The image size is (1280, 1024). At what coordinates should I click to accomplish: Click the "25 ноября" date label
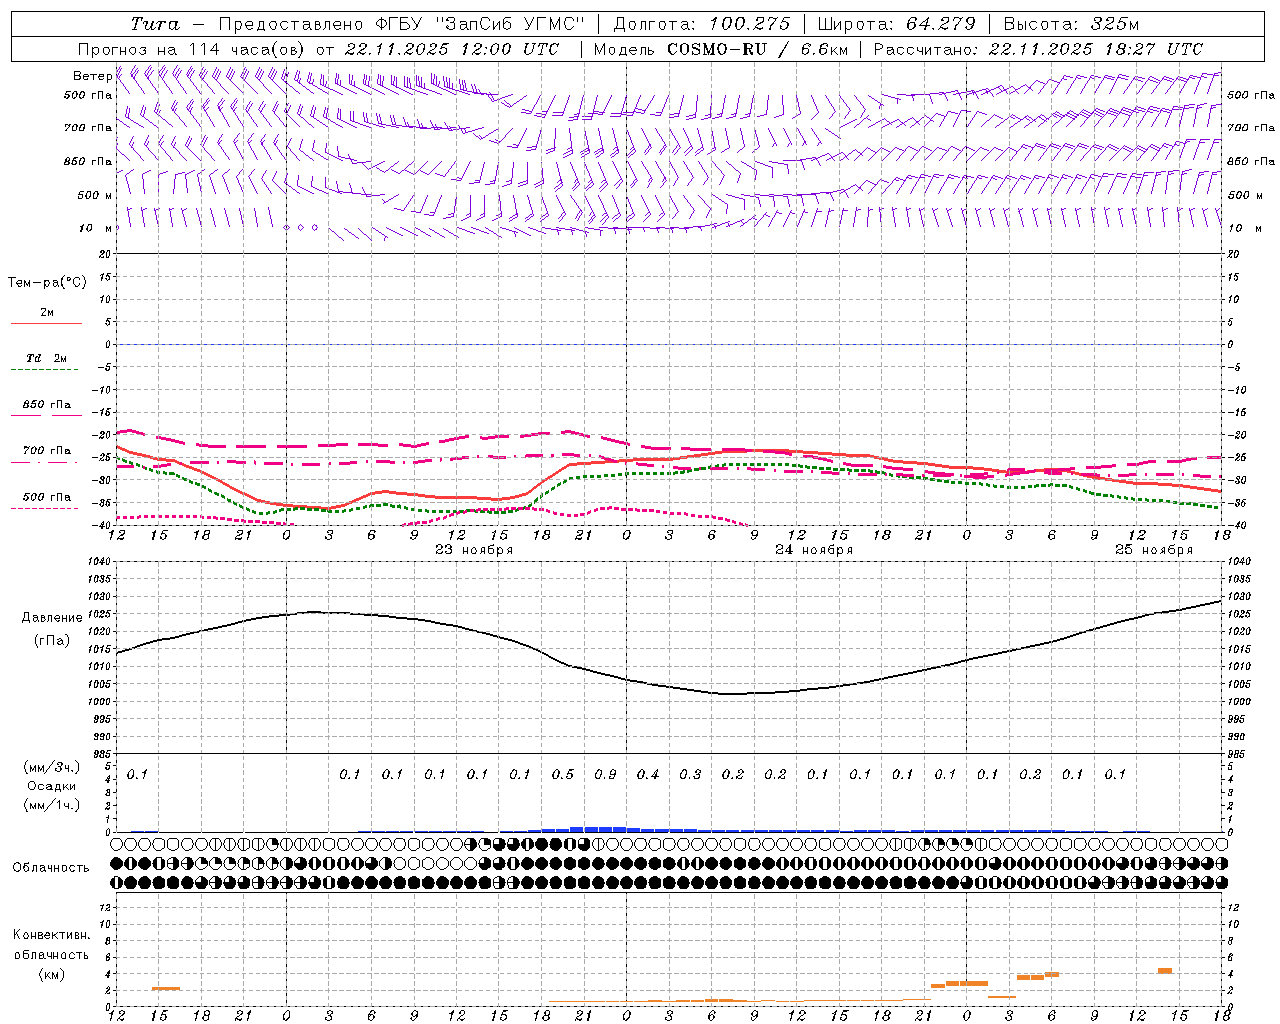click(1154, 550)
